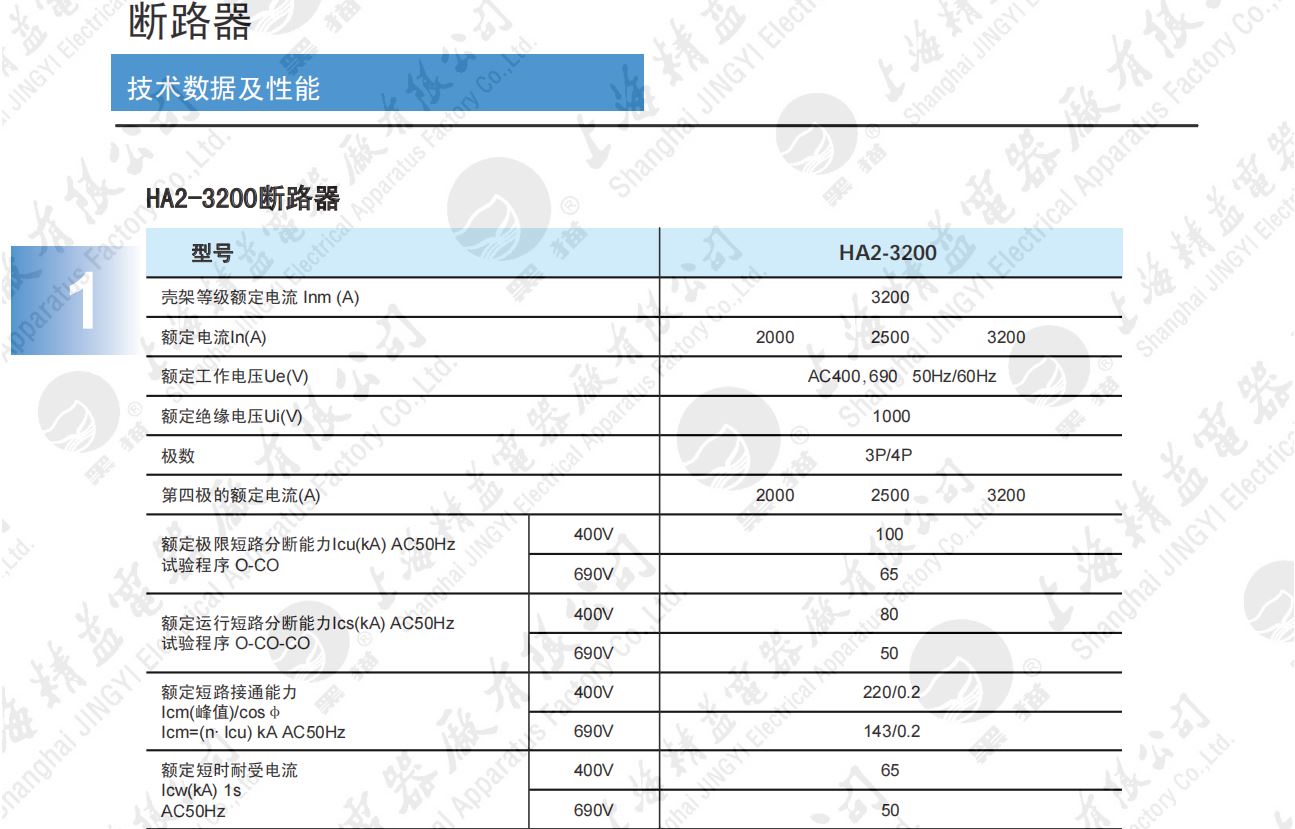Select 3200 in the 第四极的额定电流 row
The height and width of the screenshot is (829, 1295).
[1006, 495]
